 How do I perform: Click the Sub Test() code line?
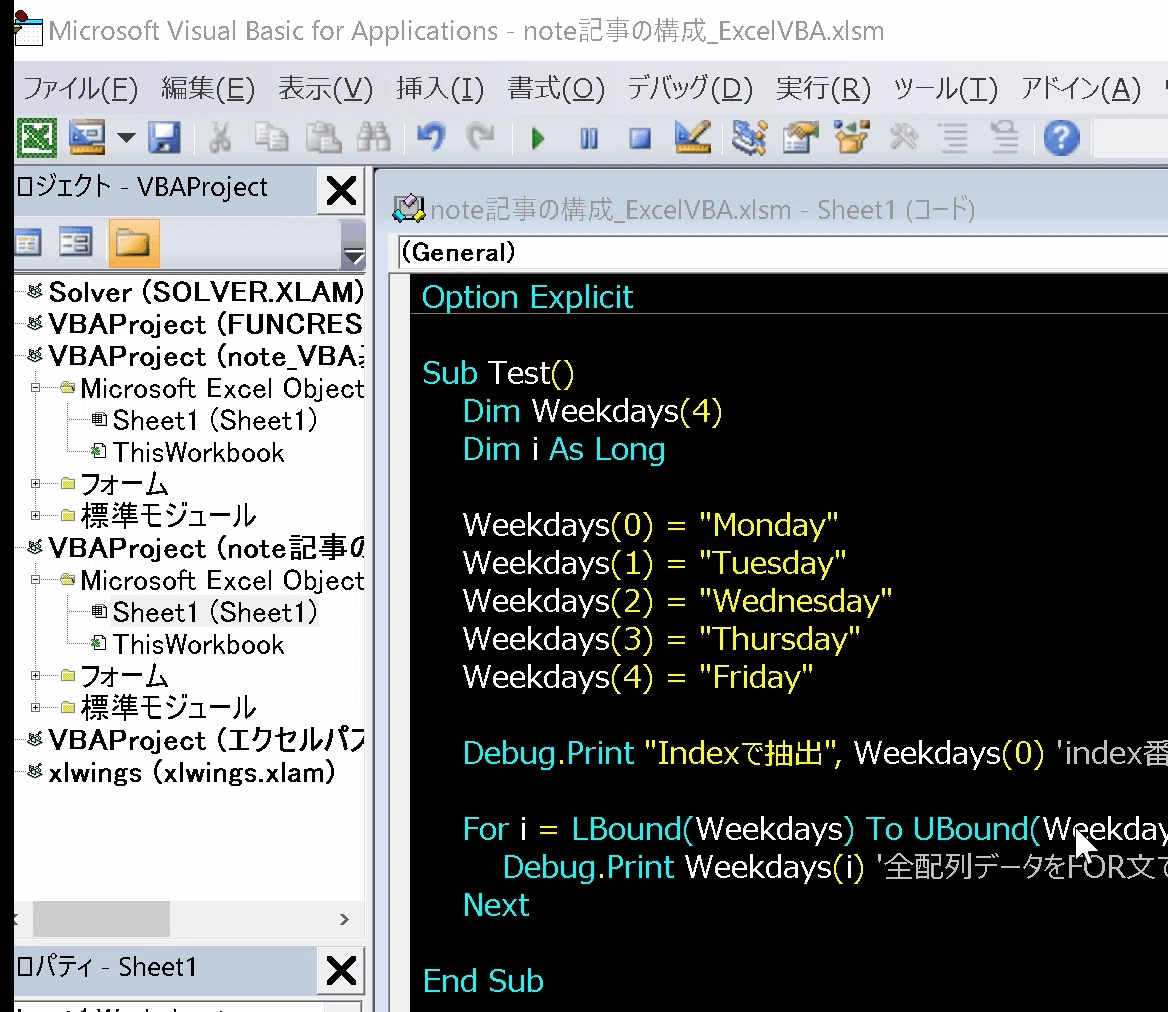(498, 373)
